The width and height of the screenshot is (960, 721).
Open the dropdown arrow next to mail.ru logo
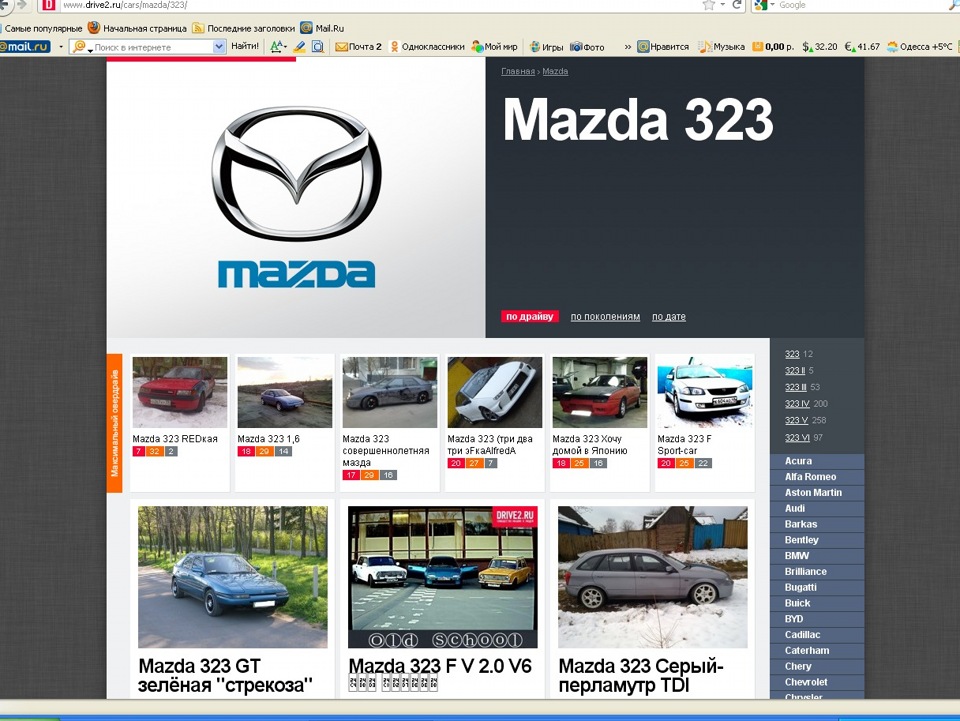61,47
